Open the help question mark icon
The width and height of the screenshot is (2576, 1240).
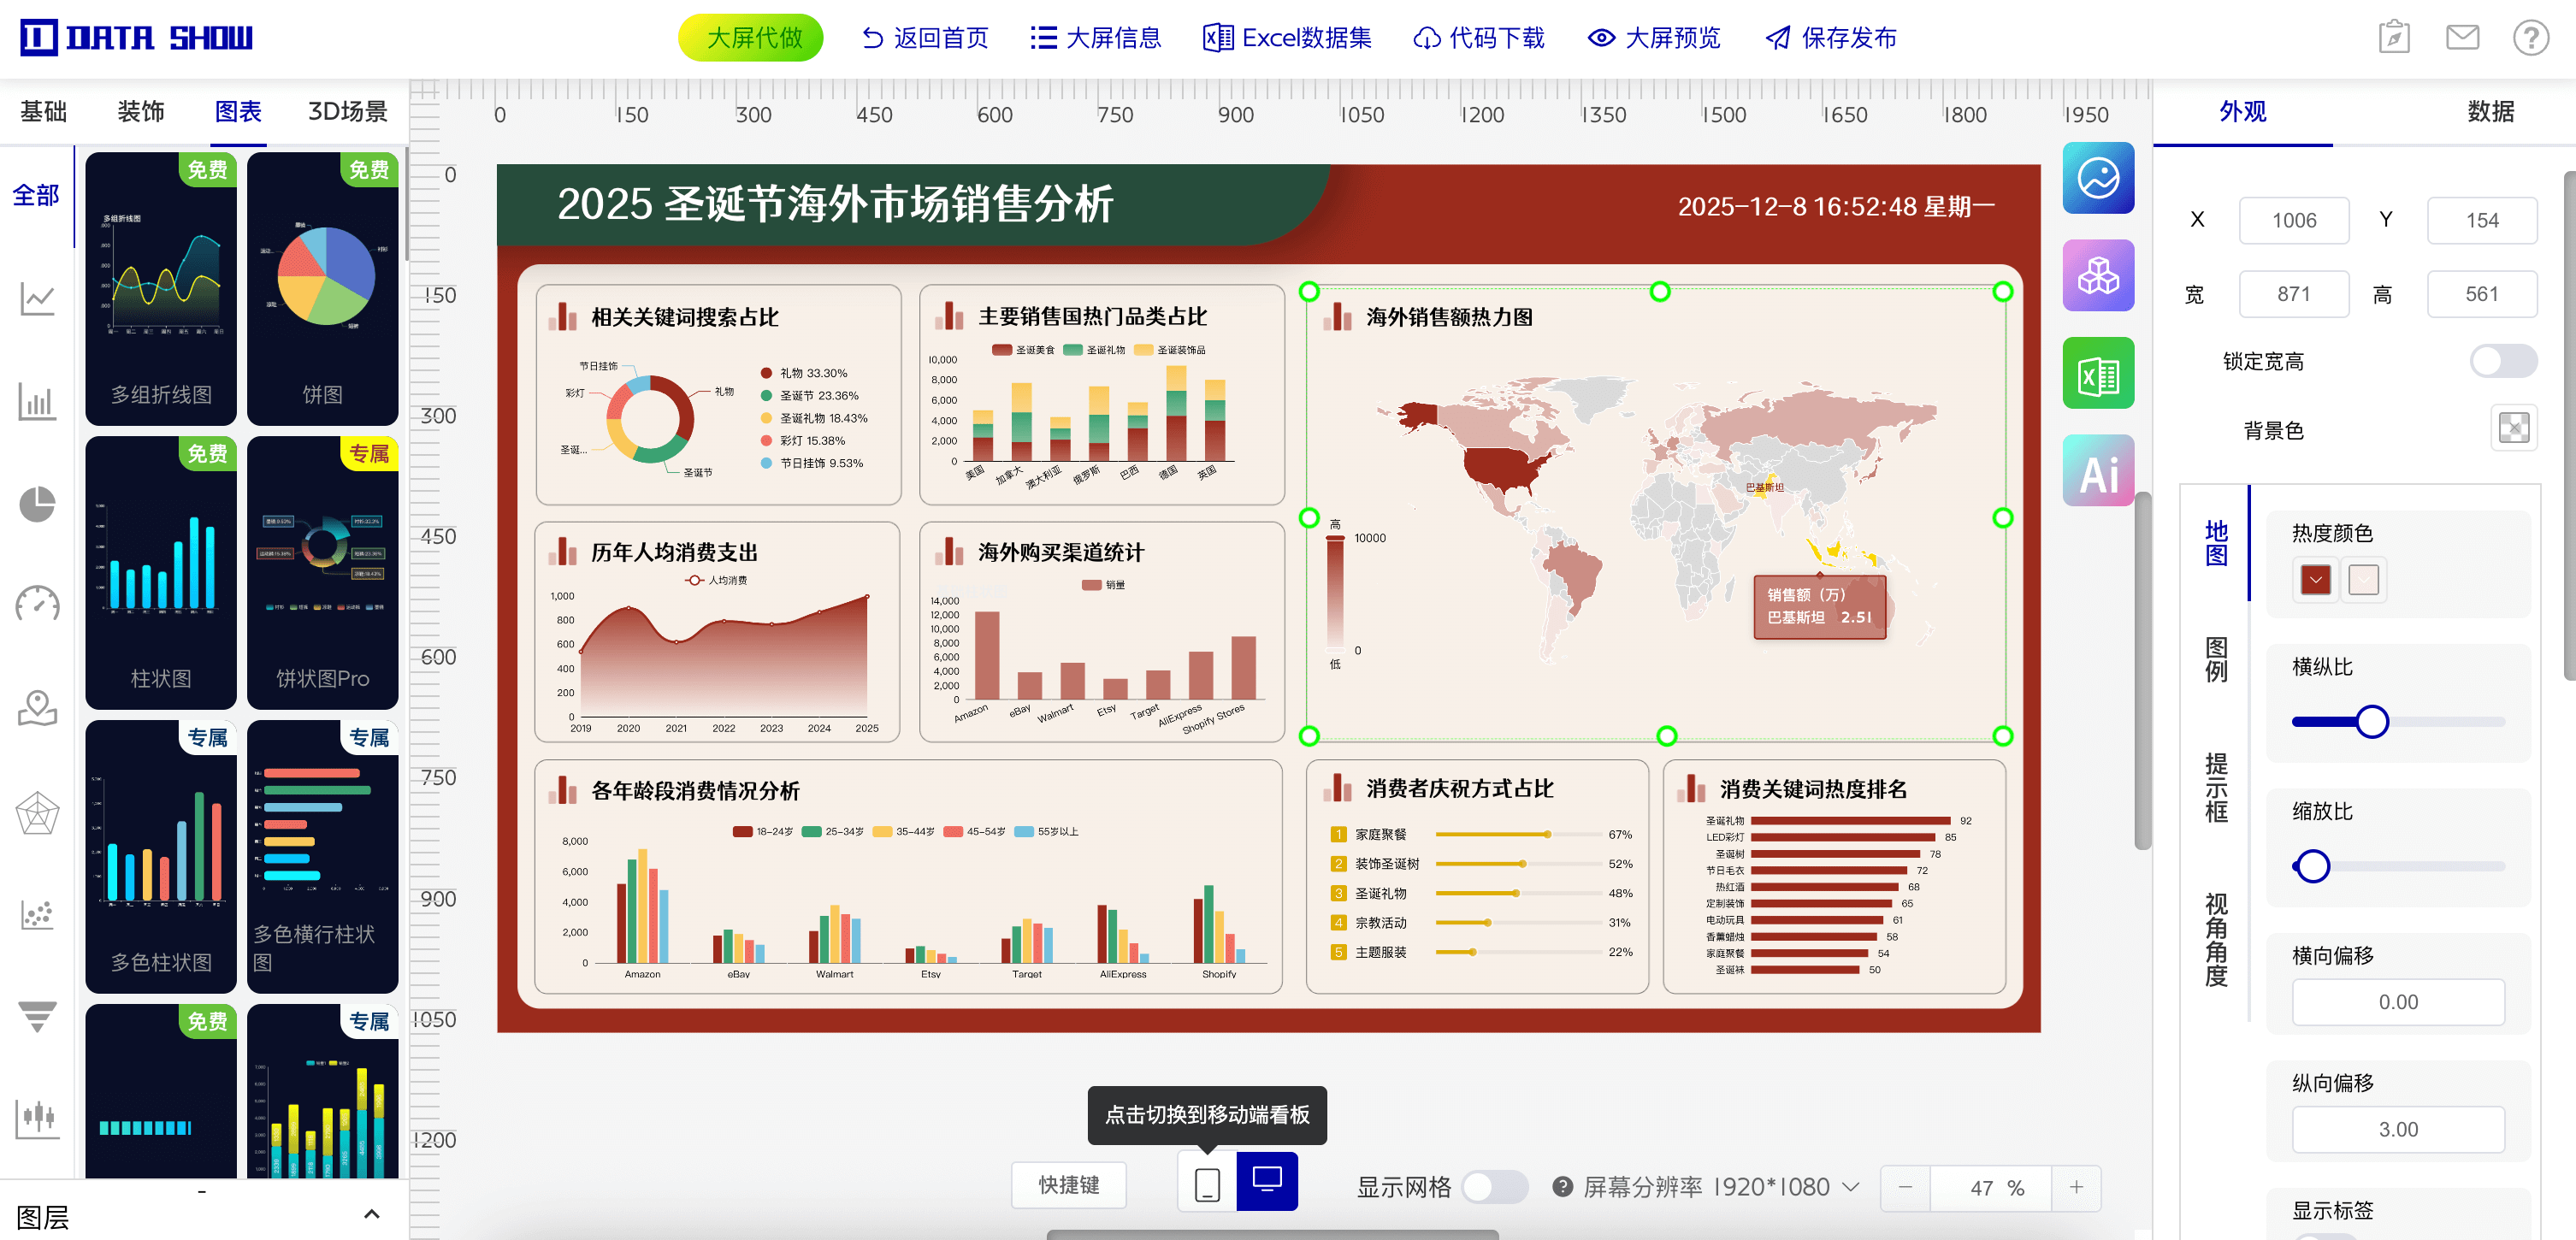pyautogui.click(x=2529, y=38)
